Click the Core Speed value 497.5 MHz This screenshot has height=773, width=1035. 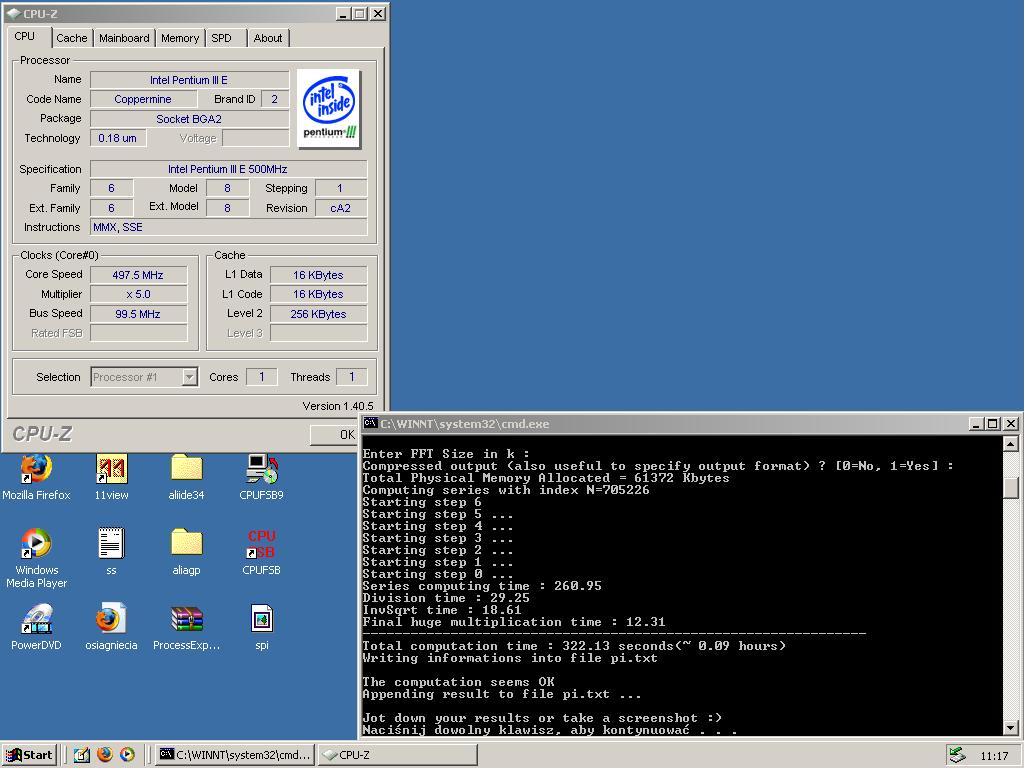pos(139,275)
